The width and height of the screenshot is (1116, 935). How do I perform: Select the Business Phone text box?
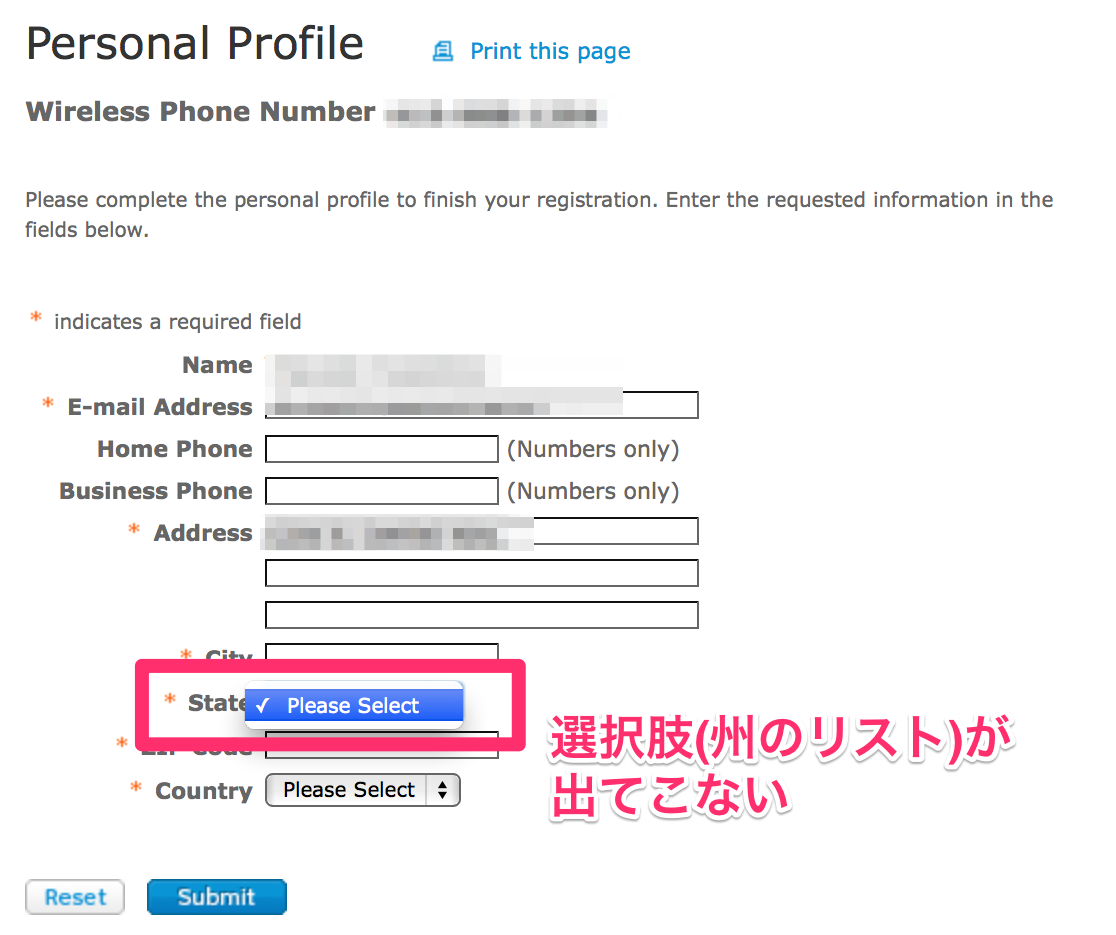(x=381, y=491)
